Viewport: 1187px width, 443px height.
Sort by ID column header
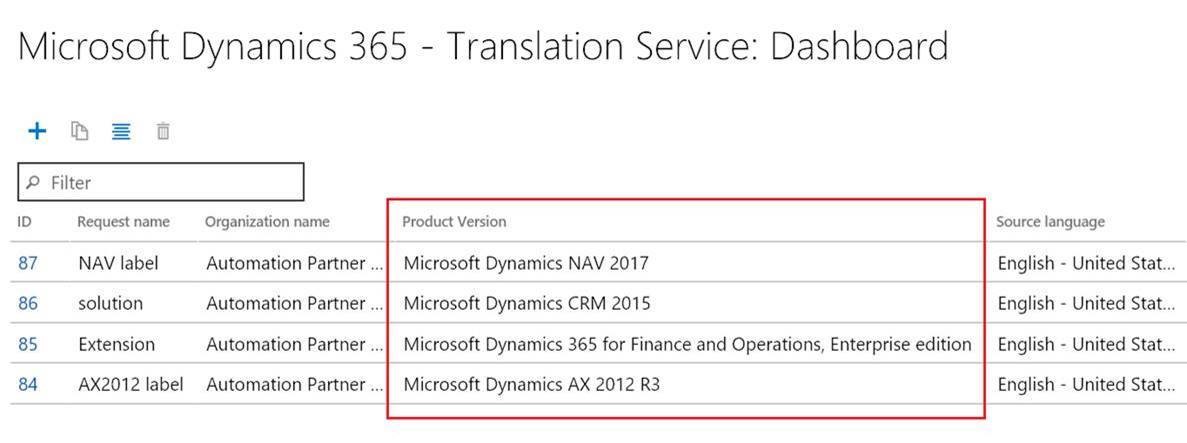(25, 222)
